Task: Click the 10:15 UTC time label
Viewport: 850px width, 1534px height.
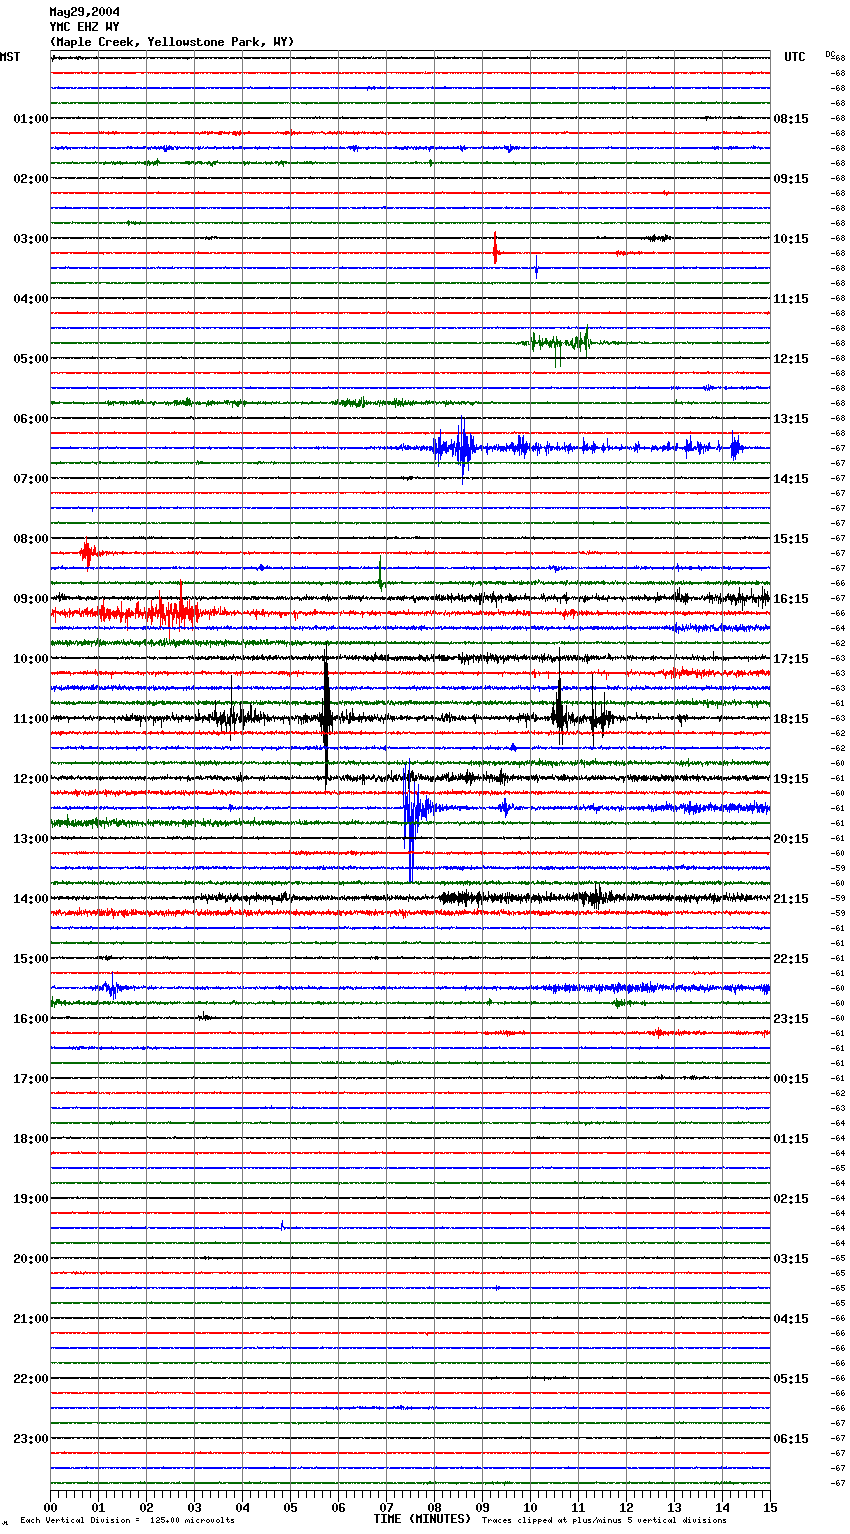Action: 791,239
